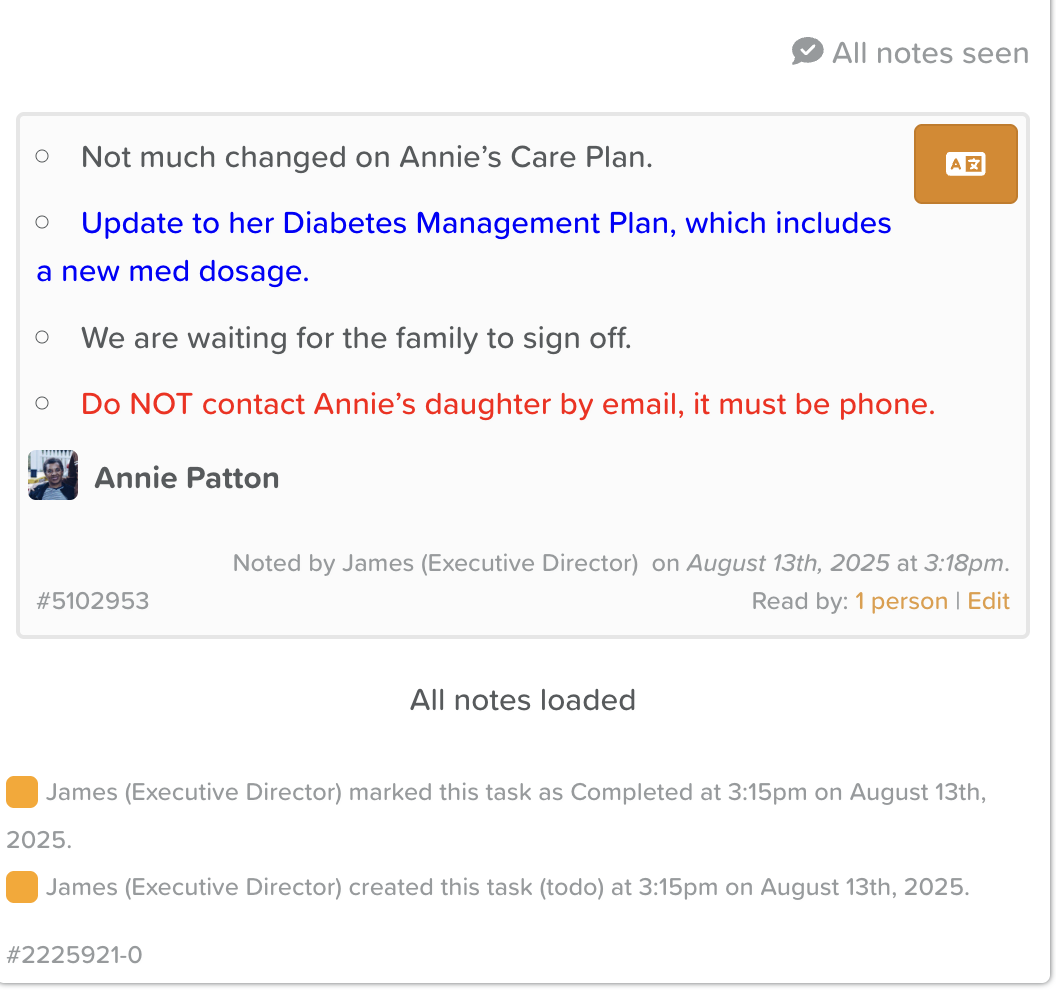Click note ID #5102953
Screen dimensions: 1056x990
click(92, 601)
